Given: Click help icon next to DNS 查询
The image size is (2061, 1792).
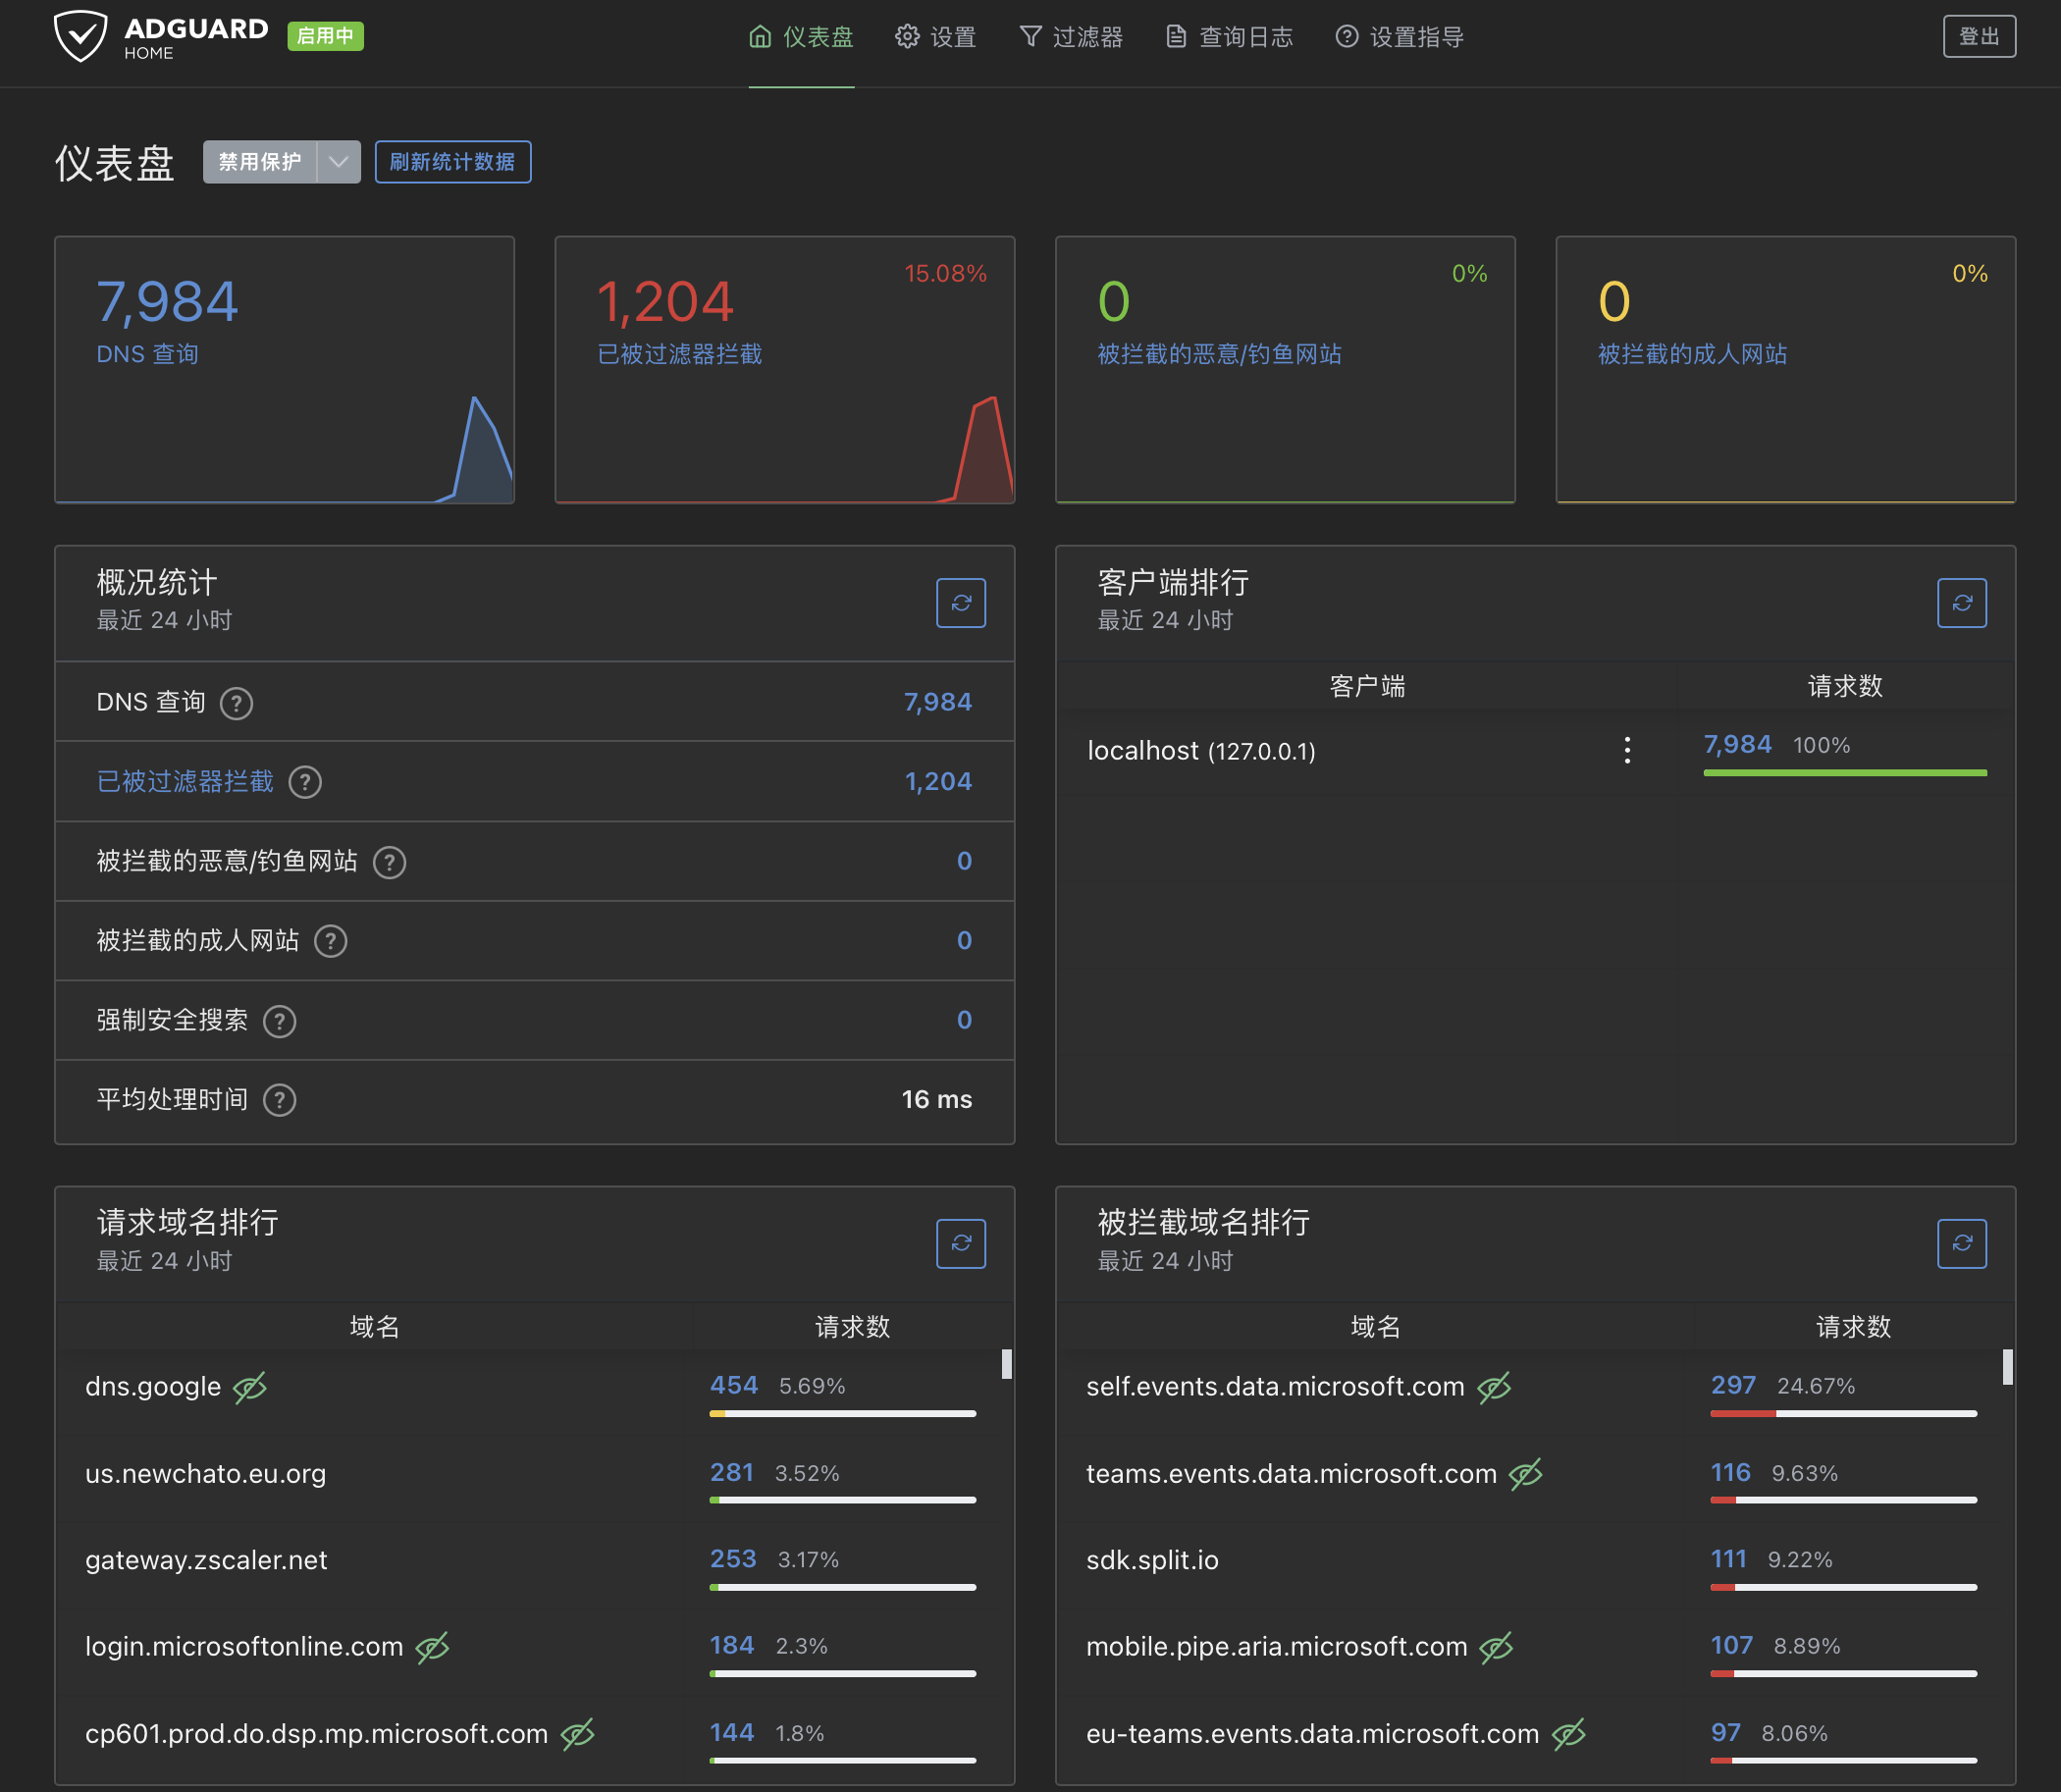Looking at the screenshot, I should coord(236,703).
